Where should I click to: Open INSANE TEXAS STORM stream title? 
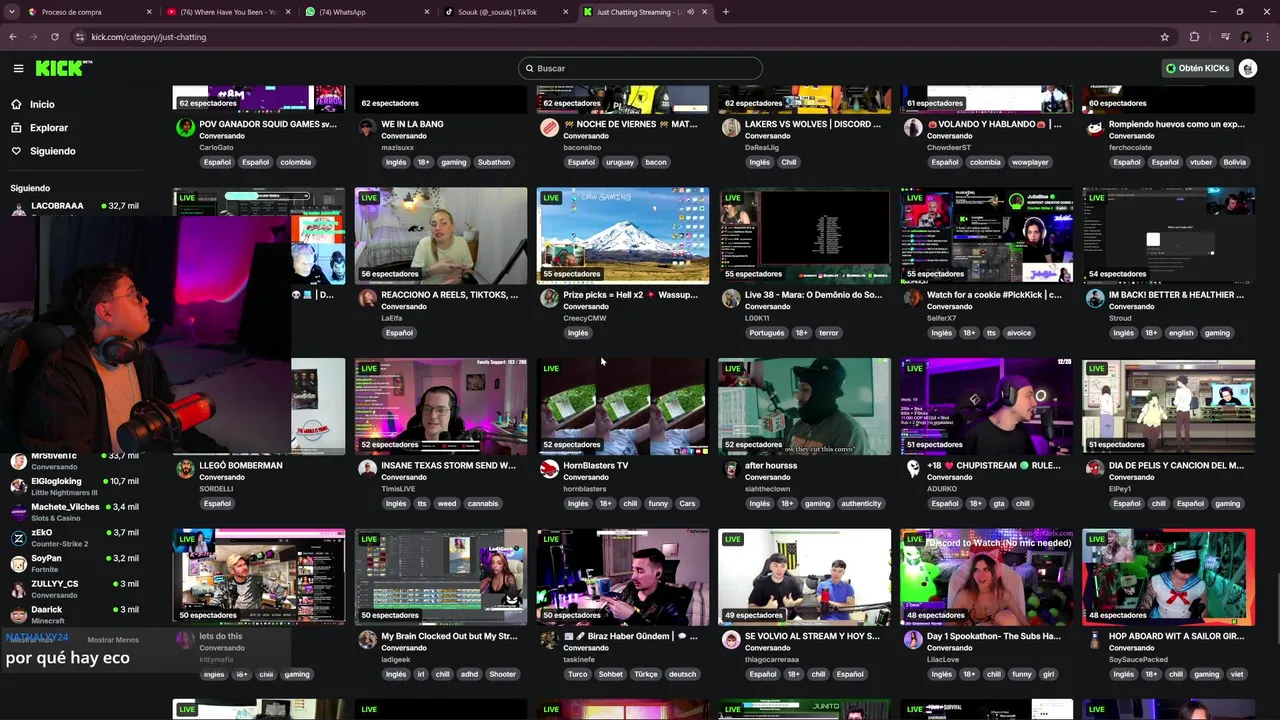click(x=448, y=465)
